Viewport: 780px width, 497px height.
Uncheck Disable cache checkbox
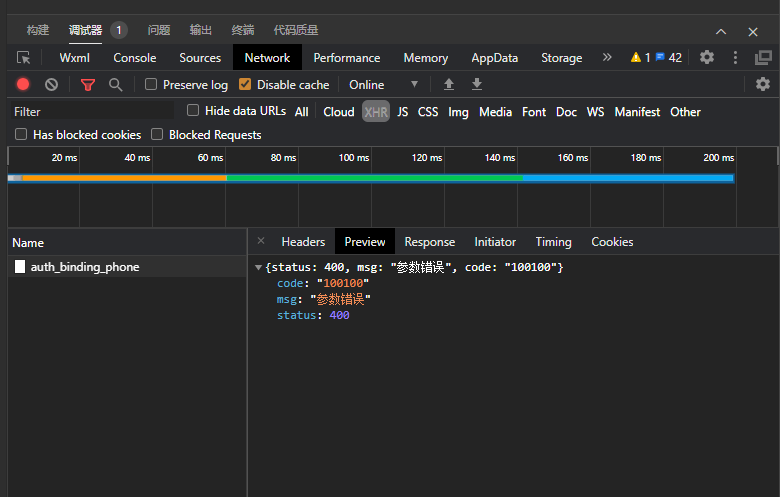click(x=245, y=84)
